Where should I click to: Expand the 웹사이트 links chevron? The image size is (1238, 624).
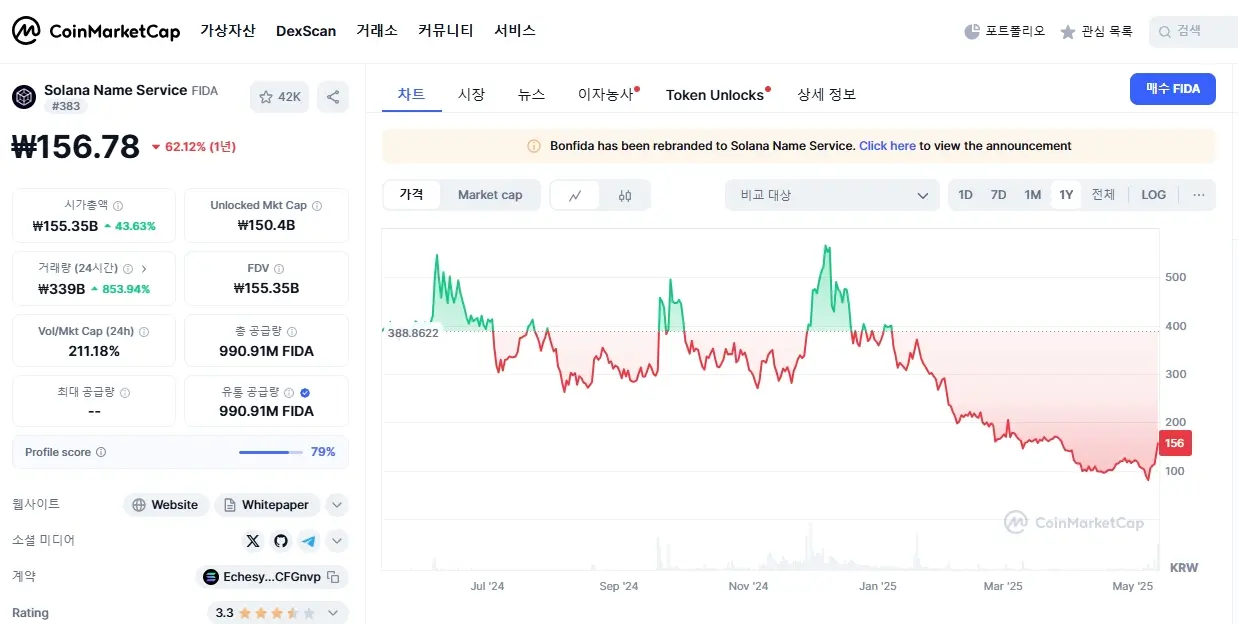point(337,505)
